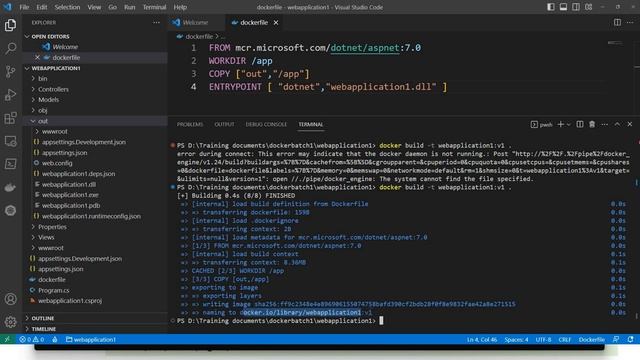Open the Accounts icon

click(11, 299)
